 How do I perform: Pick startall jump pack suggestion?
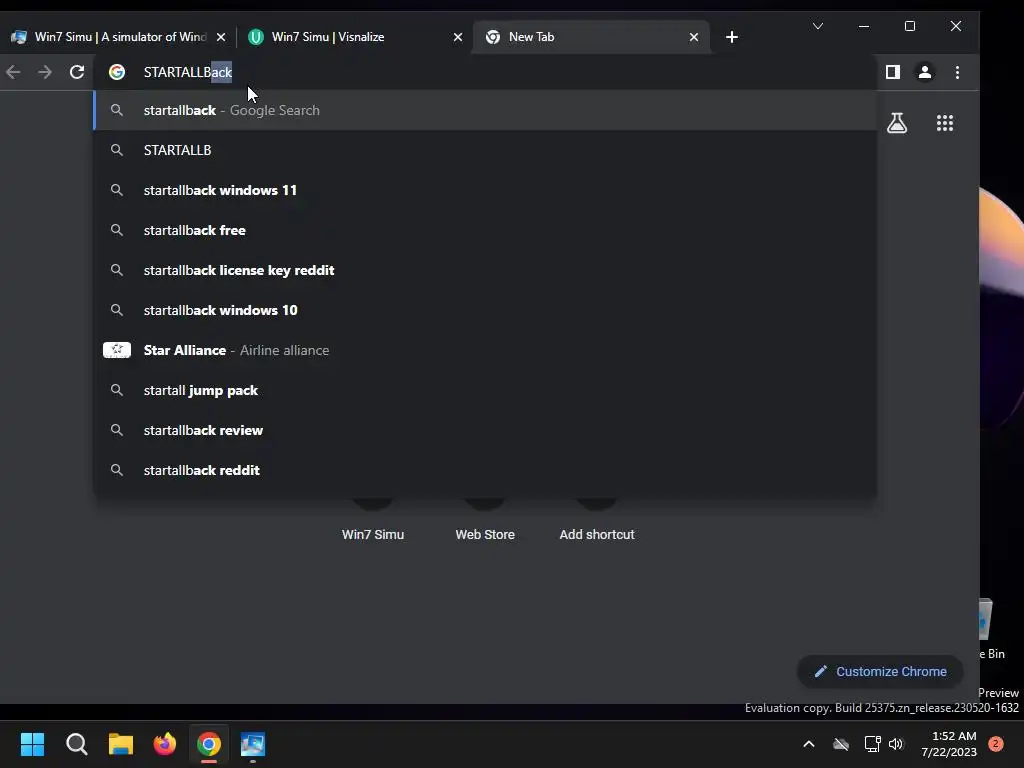click(x=485, y=390)
